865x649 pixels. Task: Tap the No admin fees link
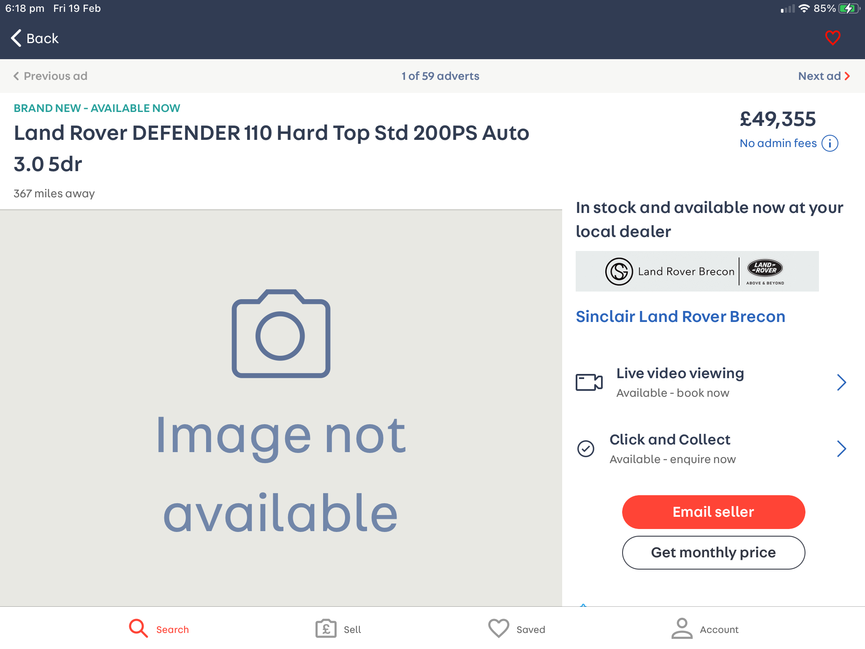click(778, 143)
